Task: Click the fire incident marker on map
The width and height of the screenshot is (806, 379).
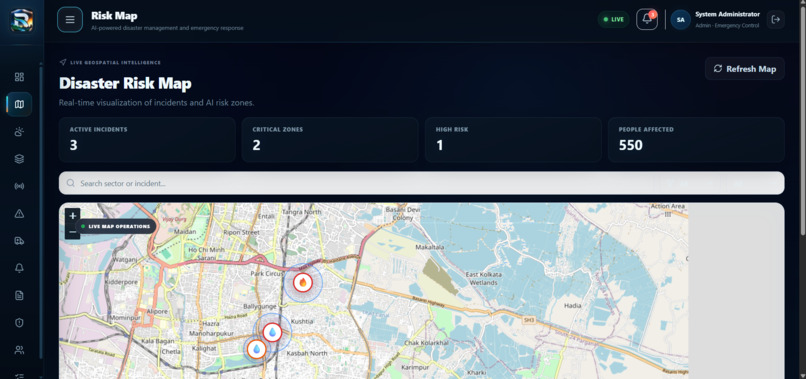Action: click(x=303, y=282)
